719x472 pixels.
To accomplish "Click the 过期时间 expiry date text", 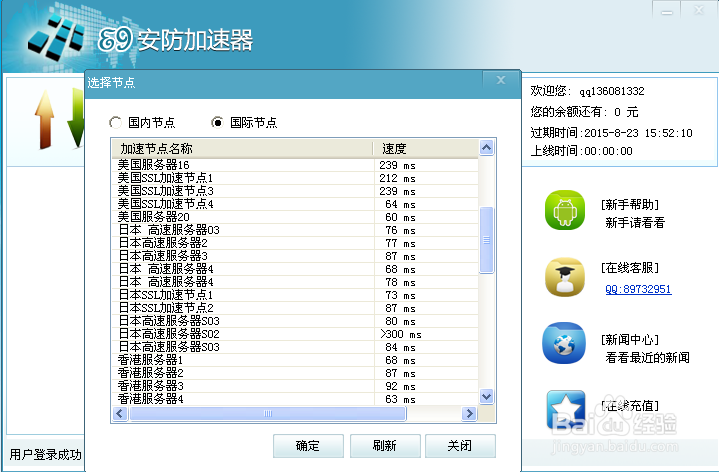I will [x=611, y=133].
